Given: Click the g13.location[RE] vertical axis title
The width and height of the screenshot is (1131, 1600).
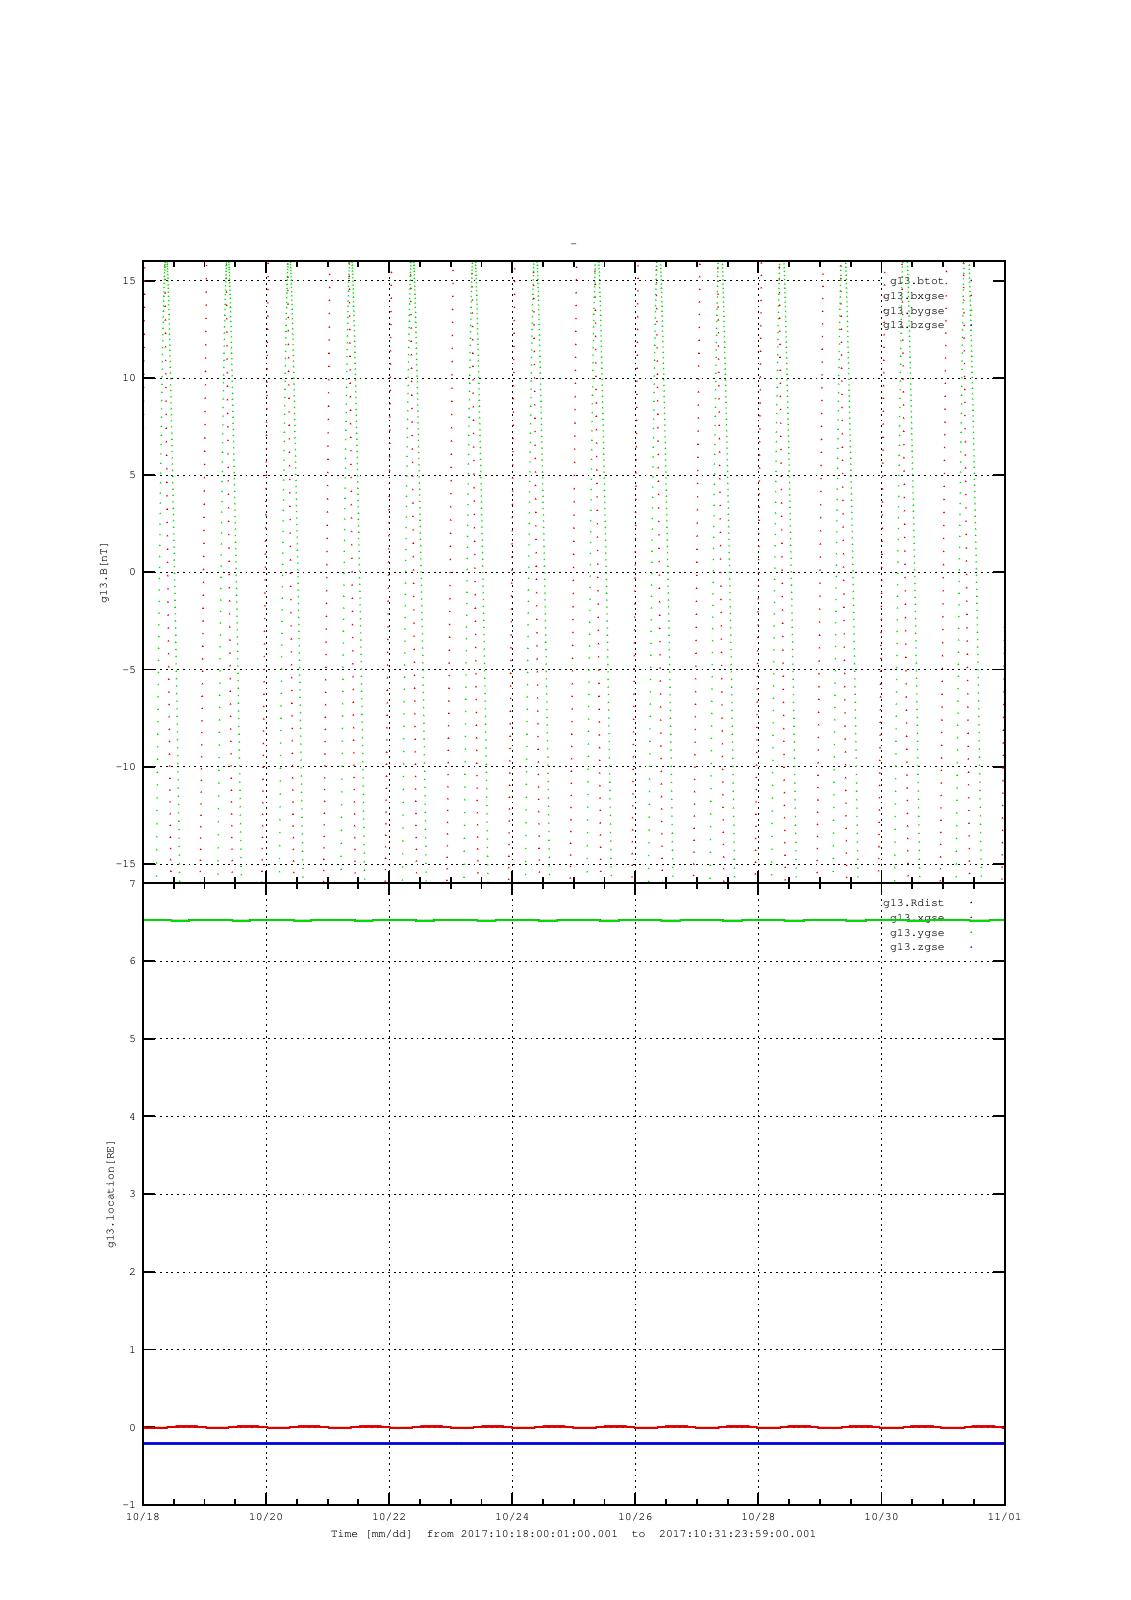Looking at the screenshot, I should [112, 1194].
